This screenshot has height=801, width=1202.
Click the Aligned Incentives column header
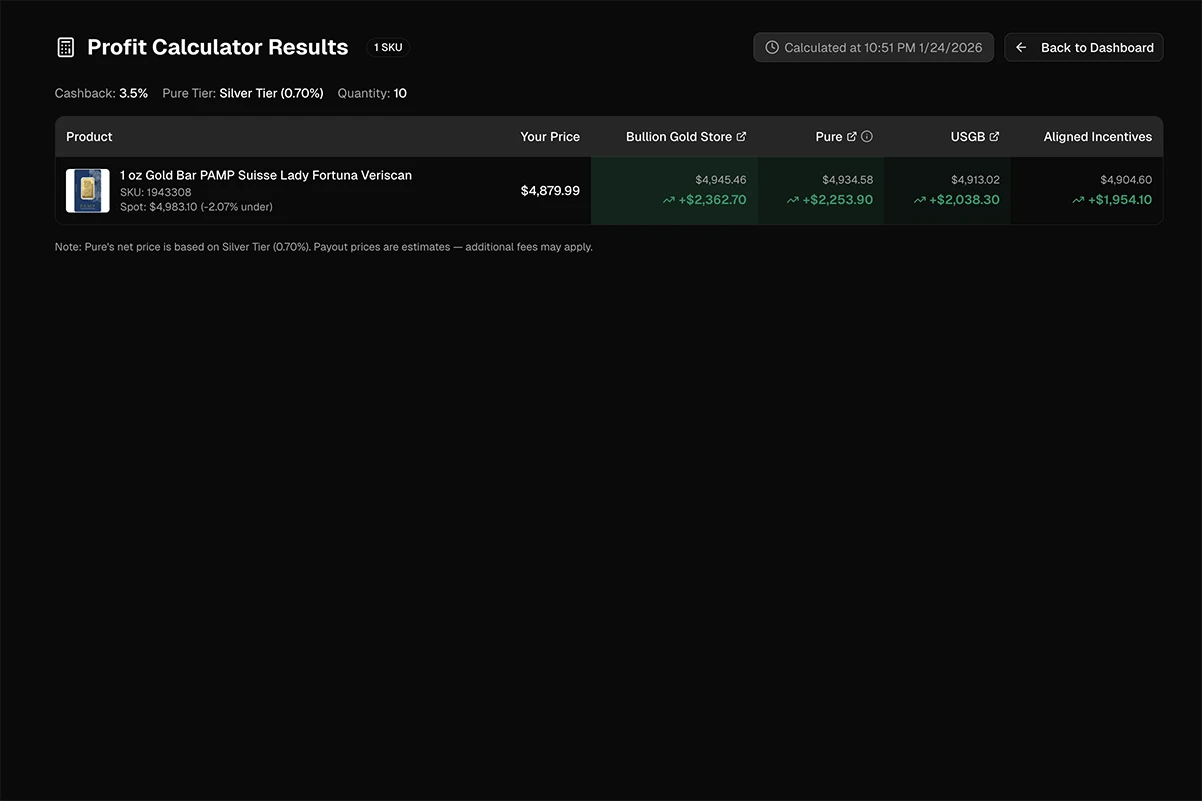click(x=1097, y=135)
